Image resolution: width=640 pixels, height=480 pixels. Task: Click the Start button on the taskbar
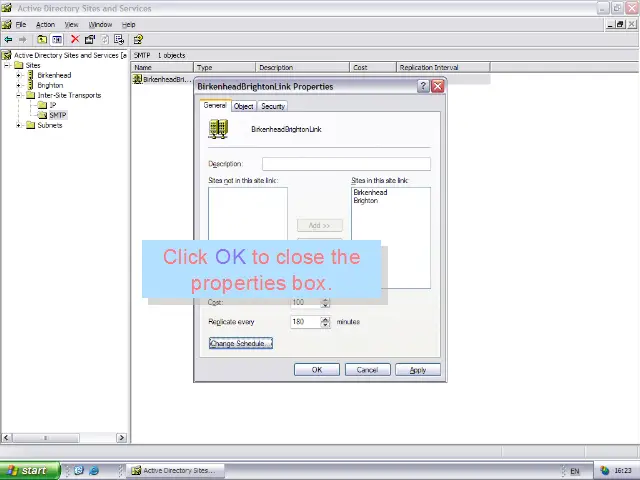coord(30,471)
